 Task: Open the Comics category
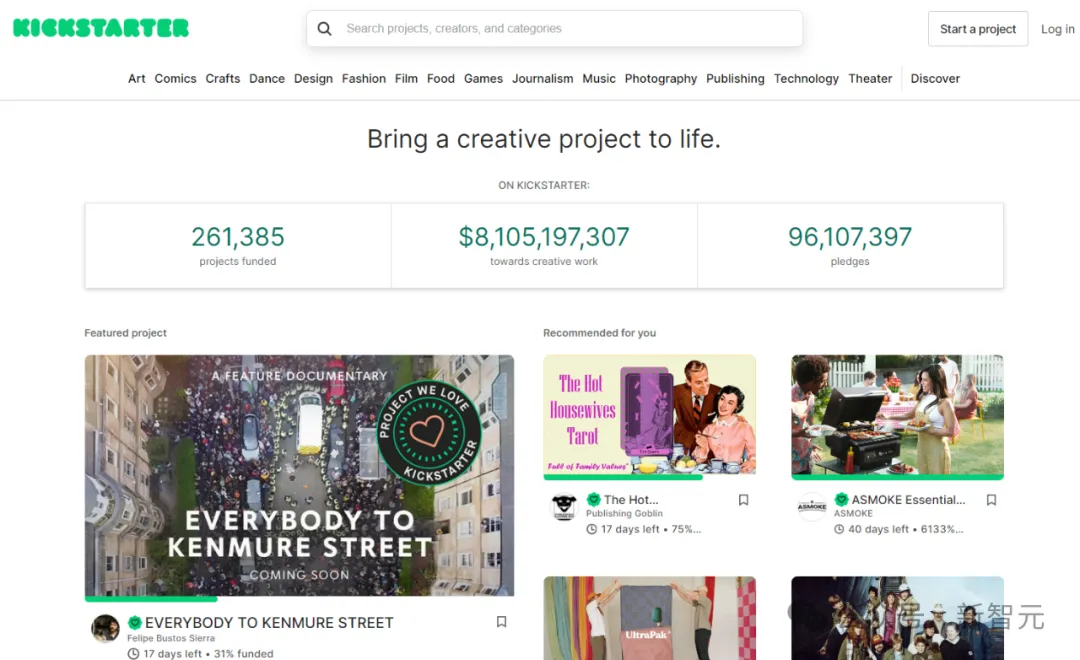tap(175, 79)
